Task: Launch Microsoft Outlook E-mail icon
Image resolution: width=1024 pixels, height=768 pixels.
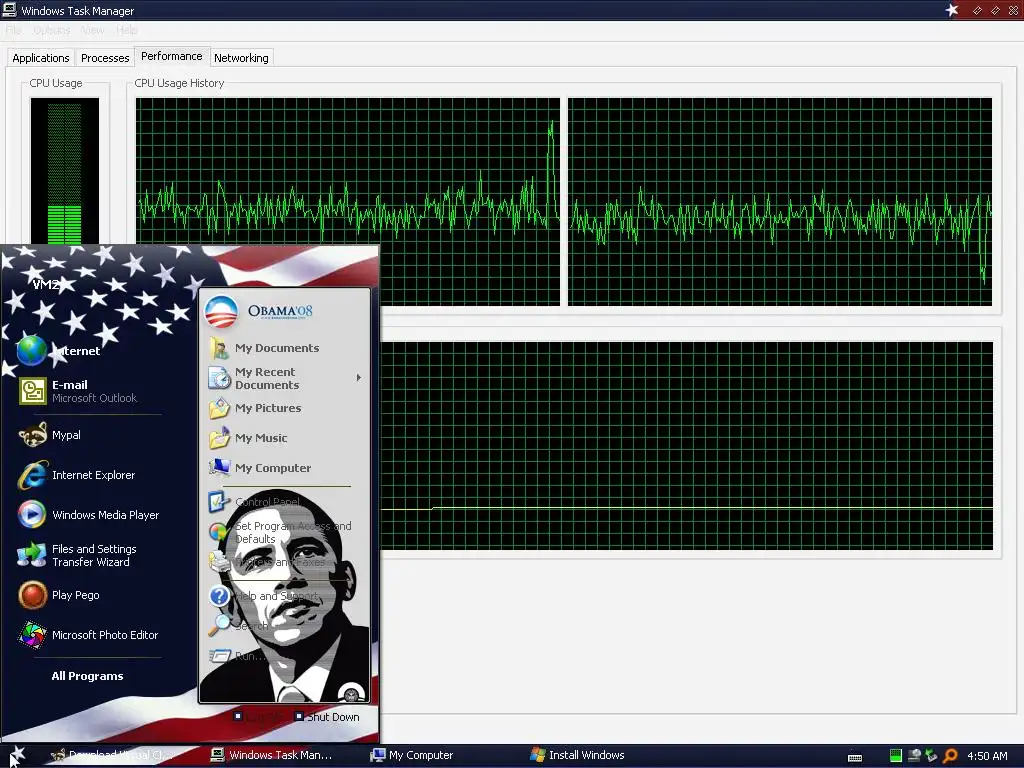Action: coord(32,391)
